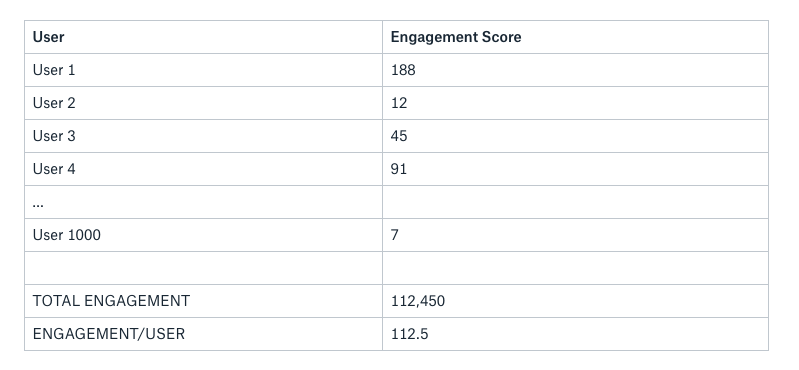Click the blank user cell above TOTAL ENGAGEMENT
The width and height of the screenshot is (799, 370).
[x=203, y=268]
